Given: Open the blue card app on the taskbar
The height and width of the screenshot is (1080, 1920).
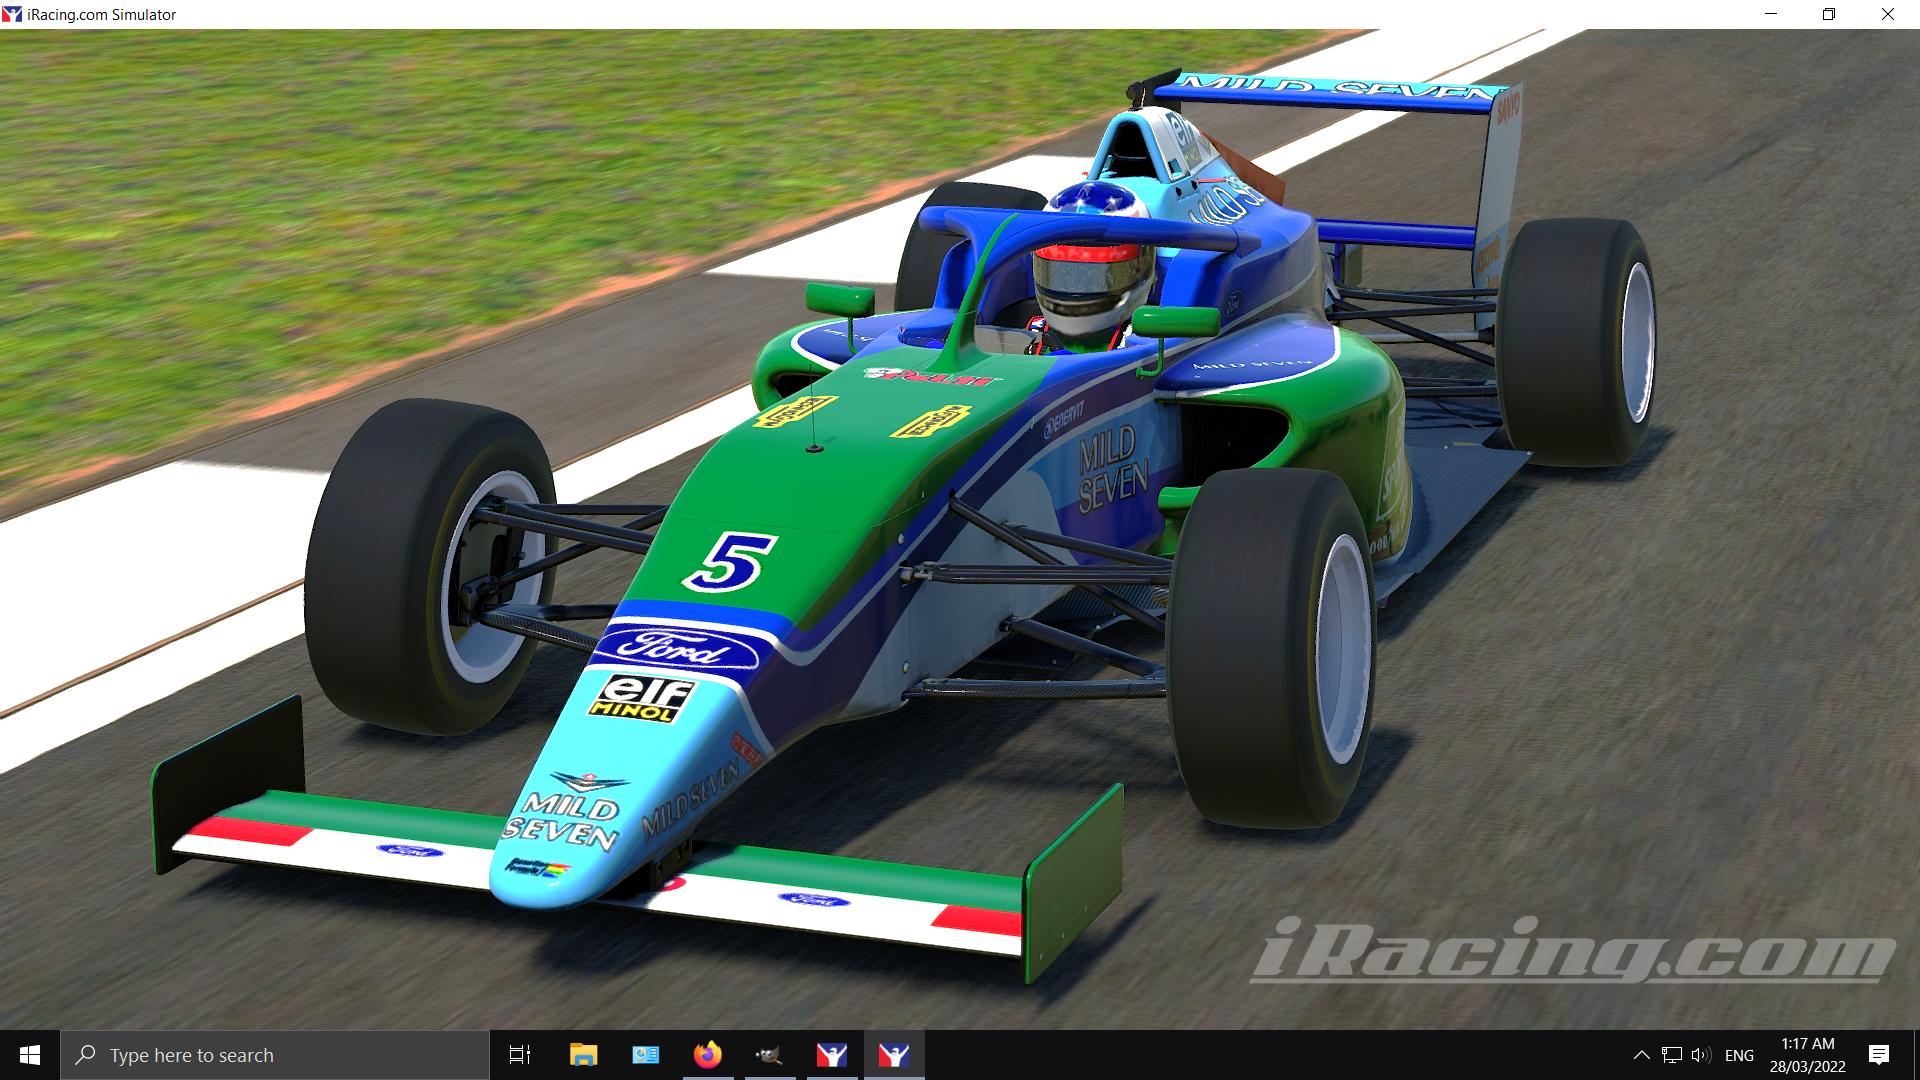Looking at the screenshot, I should 646,1055.
